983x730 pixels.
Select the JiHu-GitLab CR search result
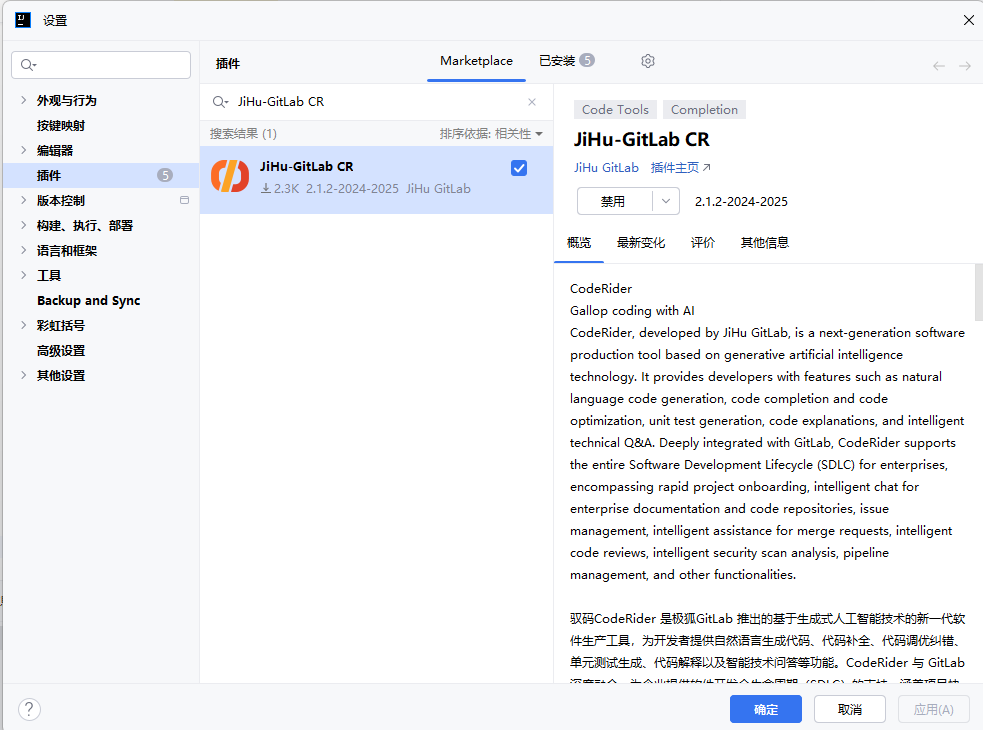point(376,180)
